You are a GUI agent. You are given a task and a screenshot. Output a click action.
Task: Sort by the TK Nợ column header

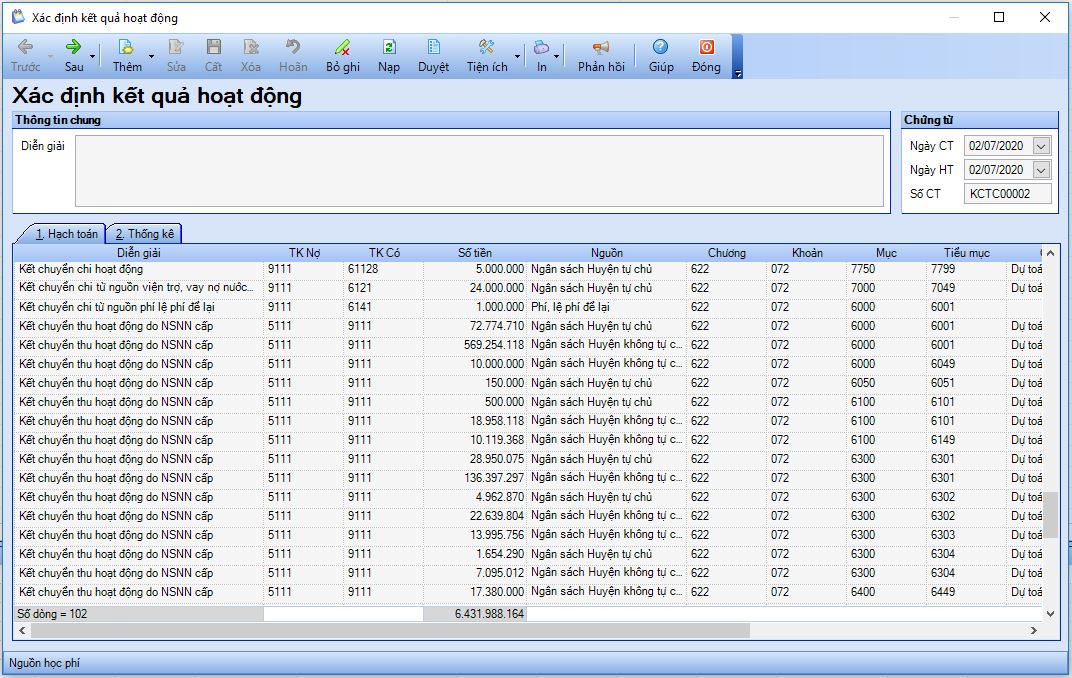coord(304,253)
